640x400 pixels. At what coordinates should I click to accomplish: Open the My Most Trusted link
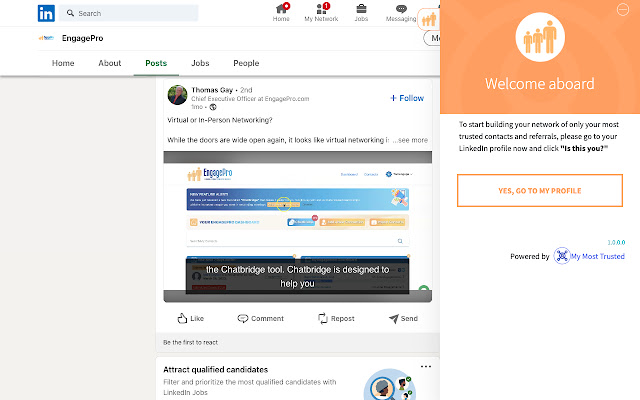point(589,256)
